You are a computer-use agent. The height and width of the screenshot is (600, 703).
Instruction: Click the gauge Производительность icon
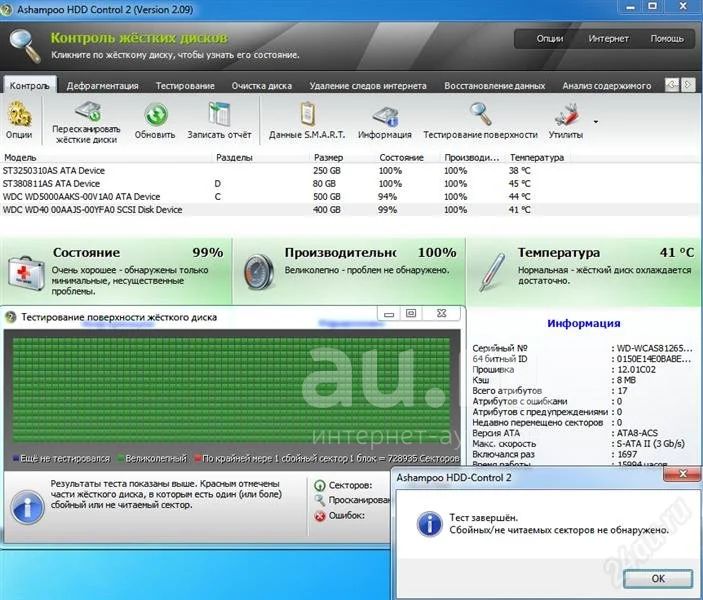click(258, 272)
